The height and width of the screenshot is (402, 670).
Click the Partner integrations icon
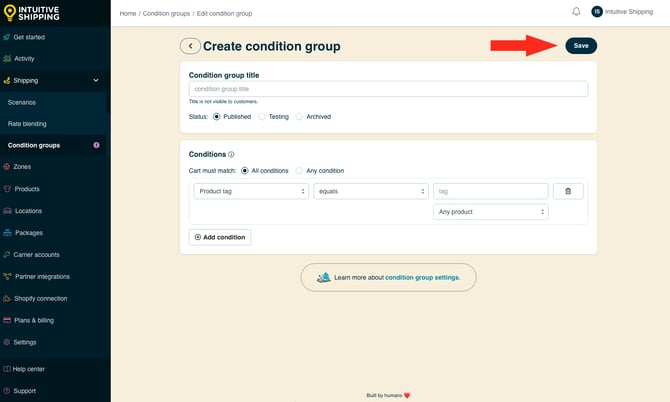[7, 276]
